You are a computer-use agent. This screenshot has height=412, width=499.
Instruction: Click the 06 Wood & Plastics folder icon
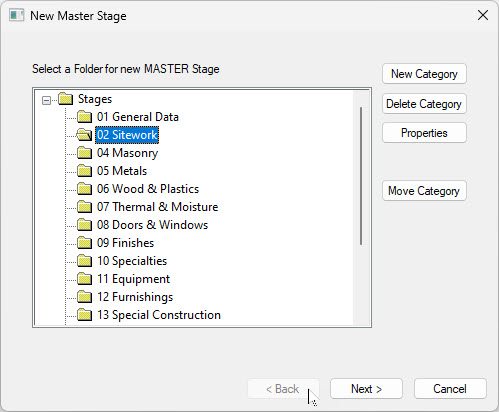point(84,189)
